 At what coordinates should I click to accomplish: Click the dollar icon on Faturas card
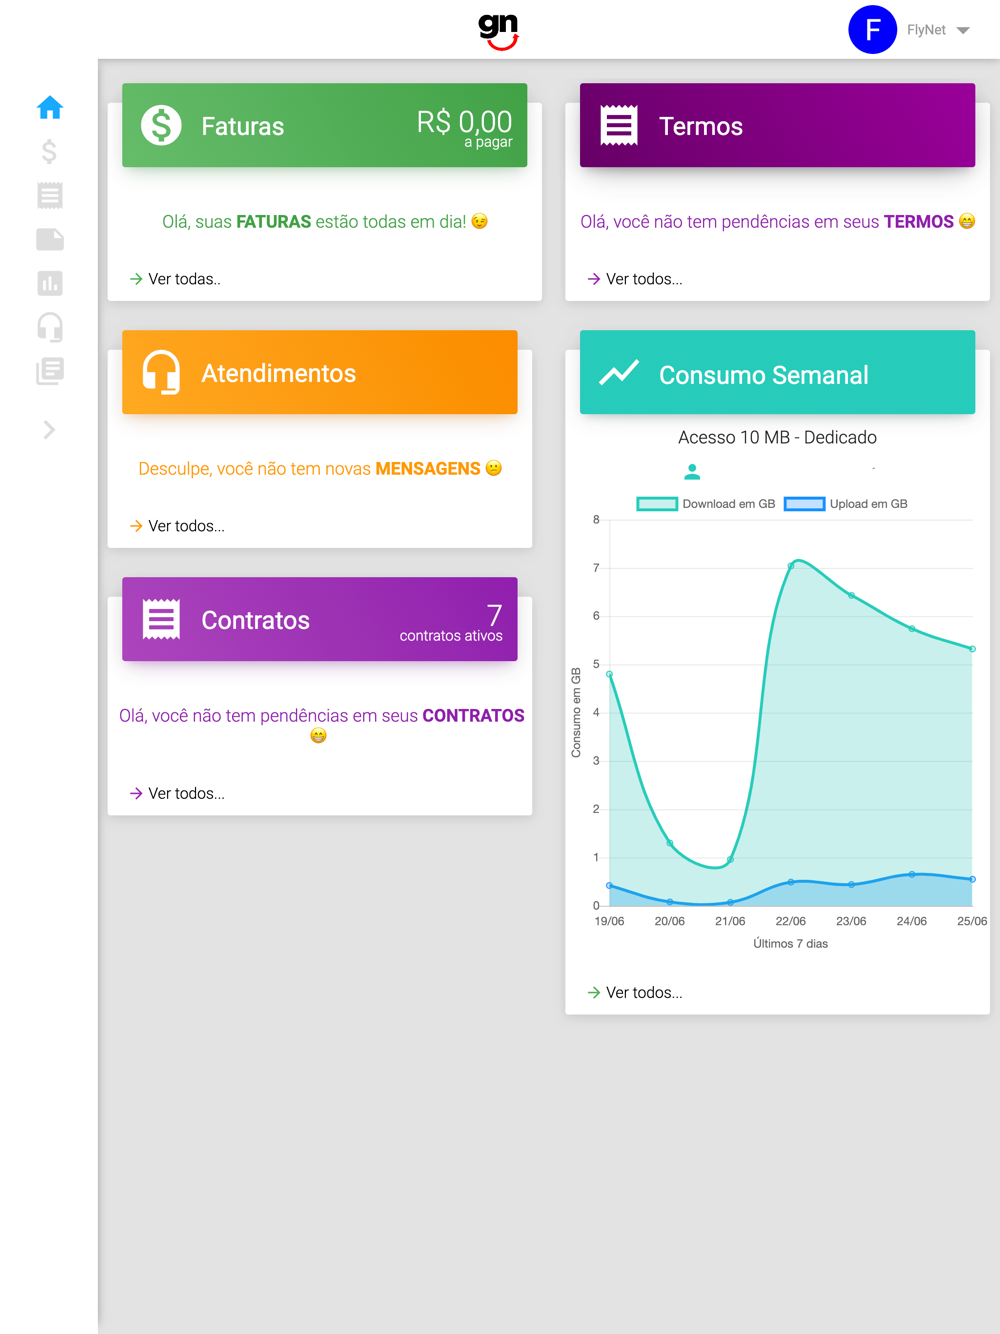pos(161,125)
